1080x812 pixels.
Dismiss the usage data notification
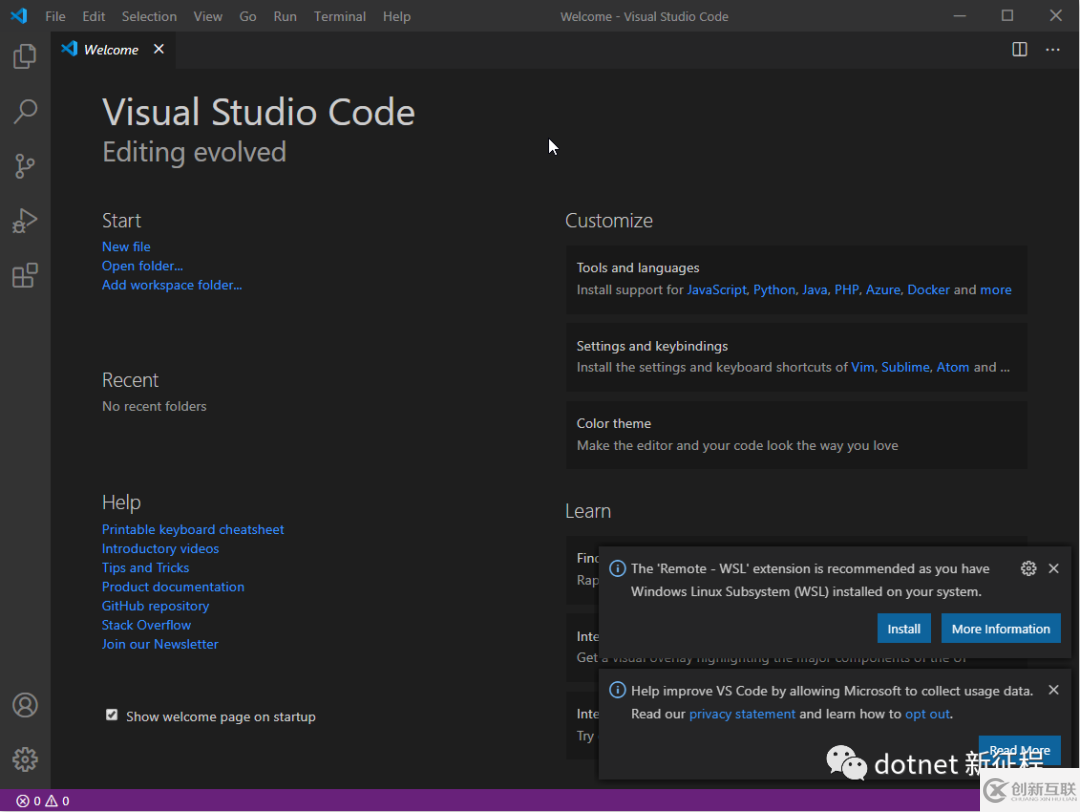1053,690
